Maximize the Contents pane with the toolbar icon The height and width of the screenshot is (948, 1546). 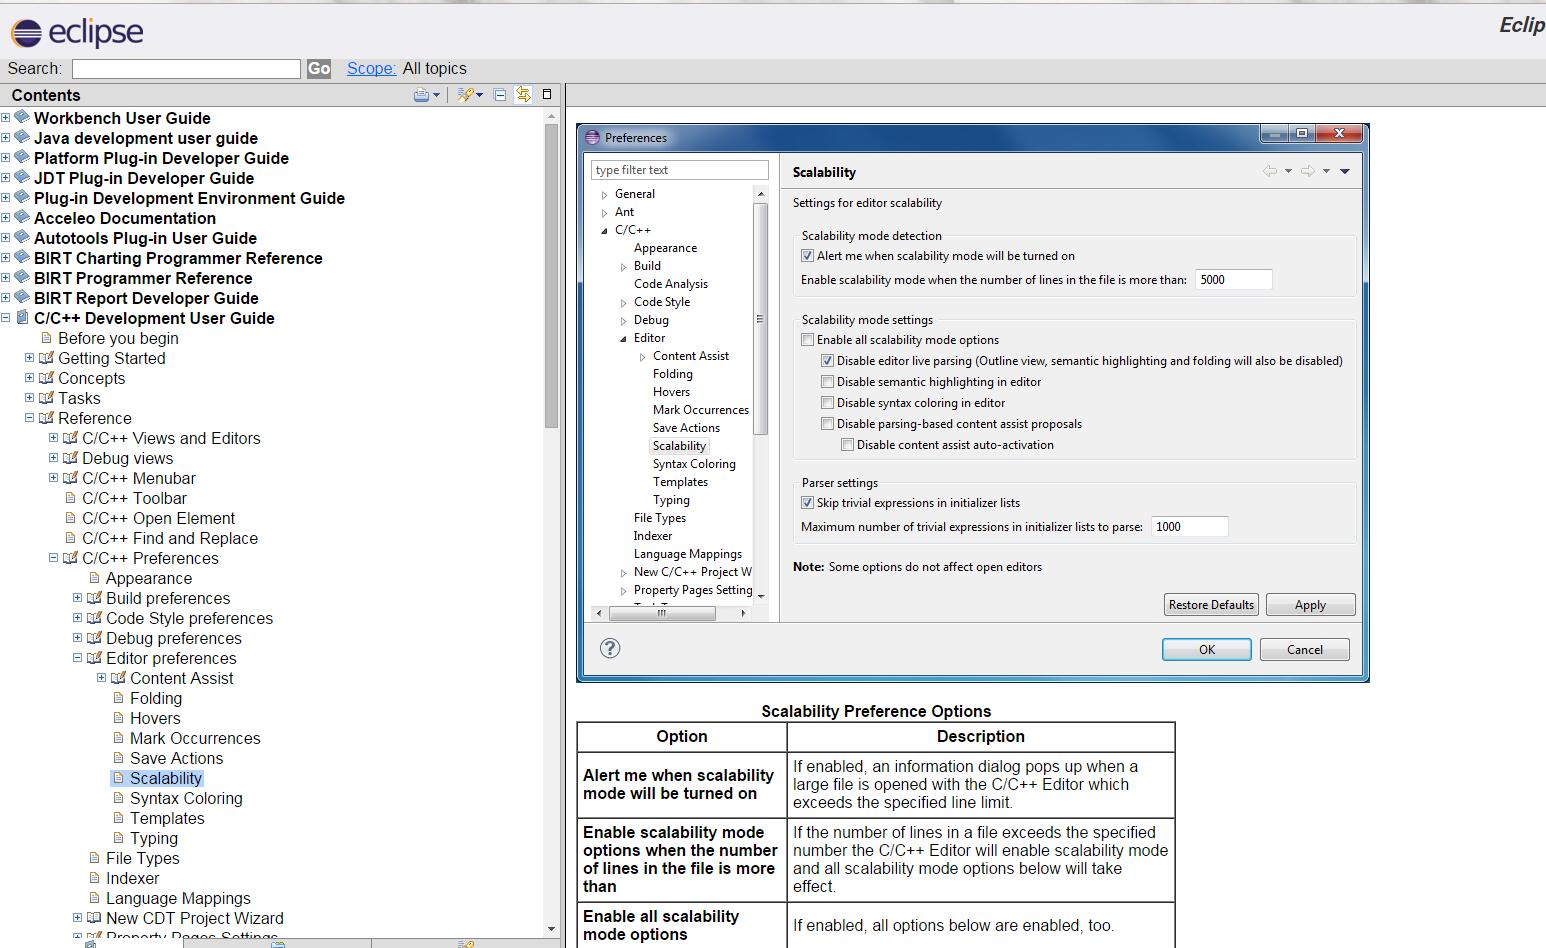coord(547,94)
